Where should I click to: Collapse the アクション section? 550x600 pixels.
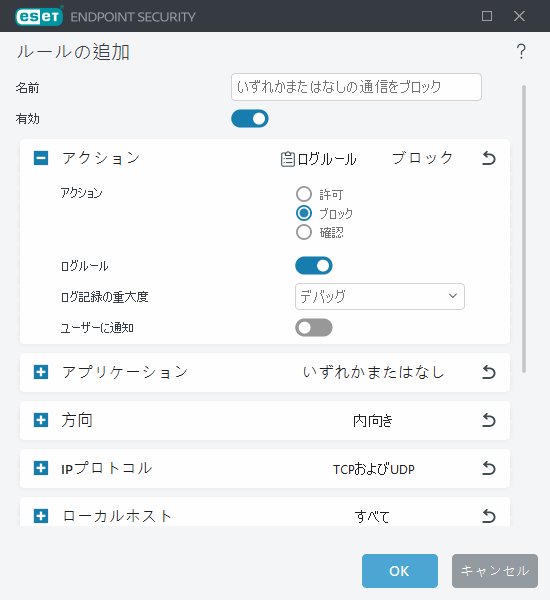tap(41, 158)
